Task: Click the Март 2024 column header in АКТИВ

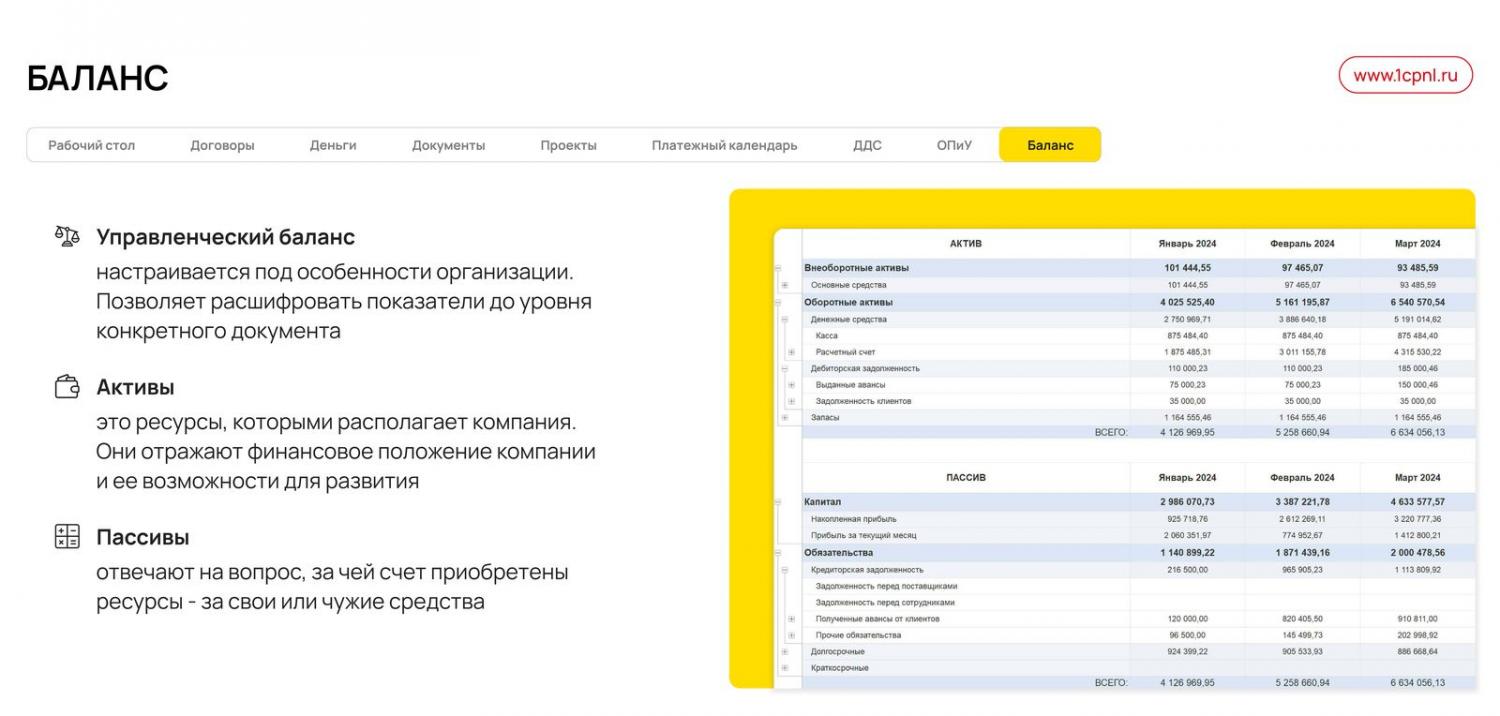Action: tap(1417, 244)
